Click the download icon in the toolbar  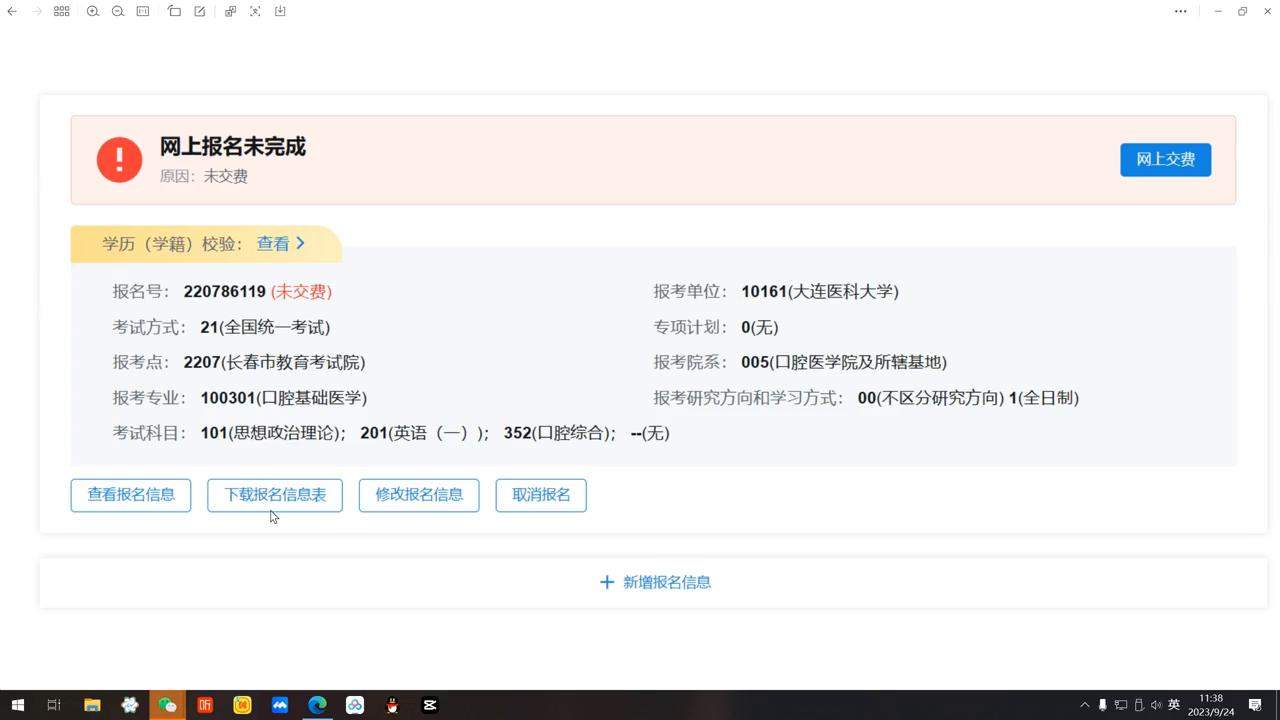click(x=281, y=11)
